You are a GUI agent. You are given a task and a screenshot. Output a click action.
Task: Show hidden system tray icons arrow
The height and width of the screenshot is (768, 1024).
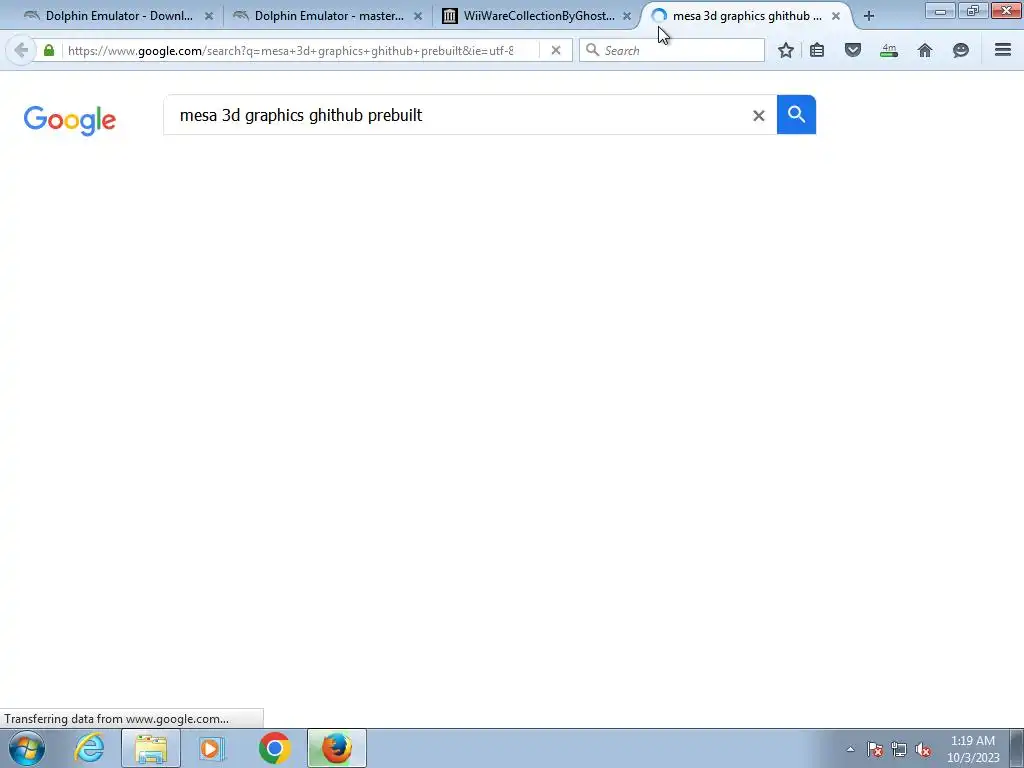tap(850, 749)
